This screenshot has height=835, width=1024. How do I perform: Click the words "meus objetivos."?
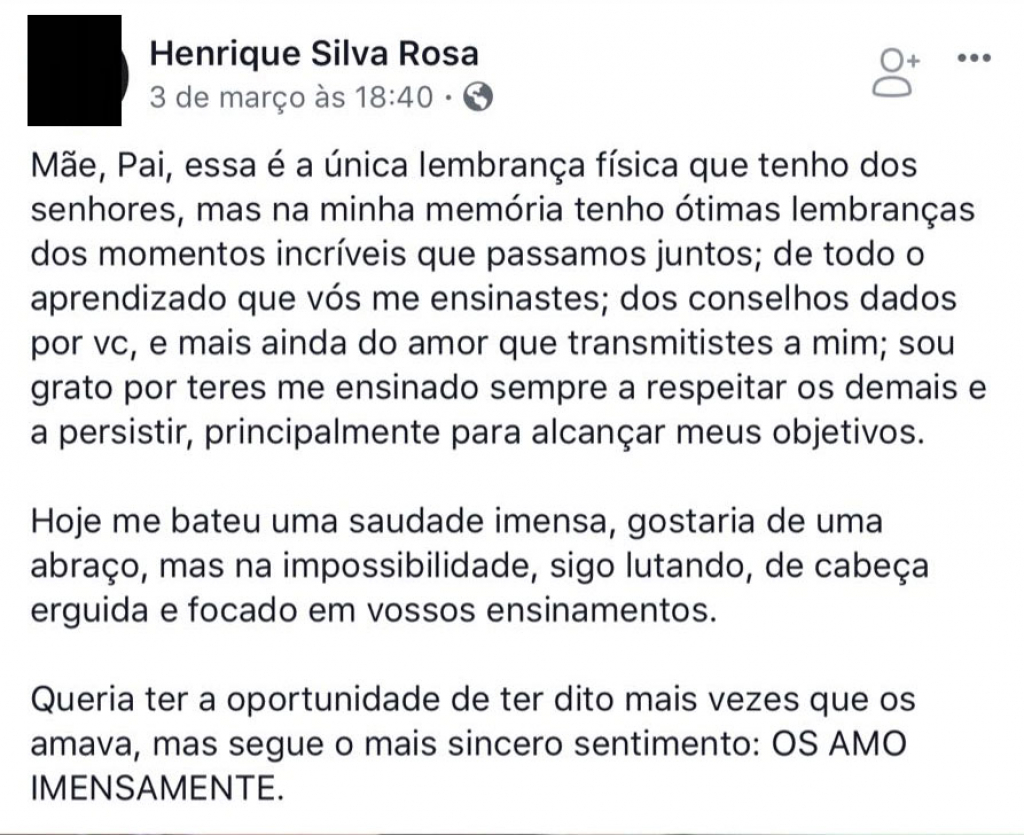(x=801, y=433)
